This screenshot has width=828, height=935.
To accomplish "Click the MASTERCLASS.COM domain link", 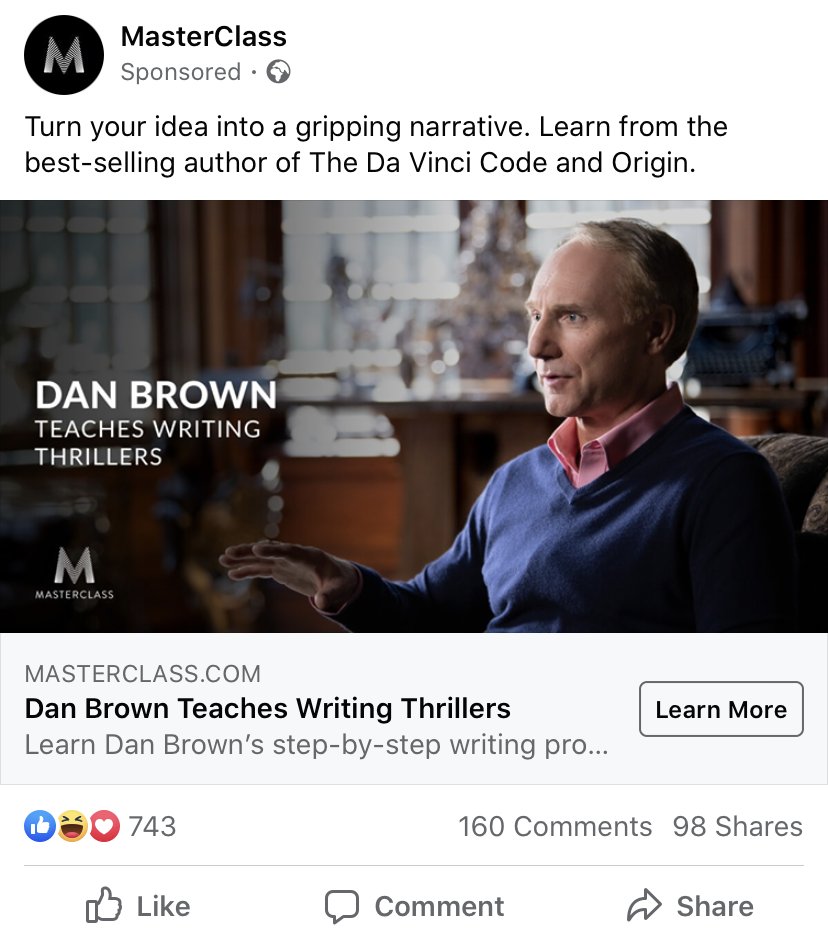I will click(x=142, y=674).
